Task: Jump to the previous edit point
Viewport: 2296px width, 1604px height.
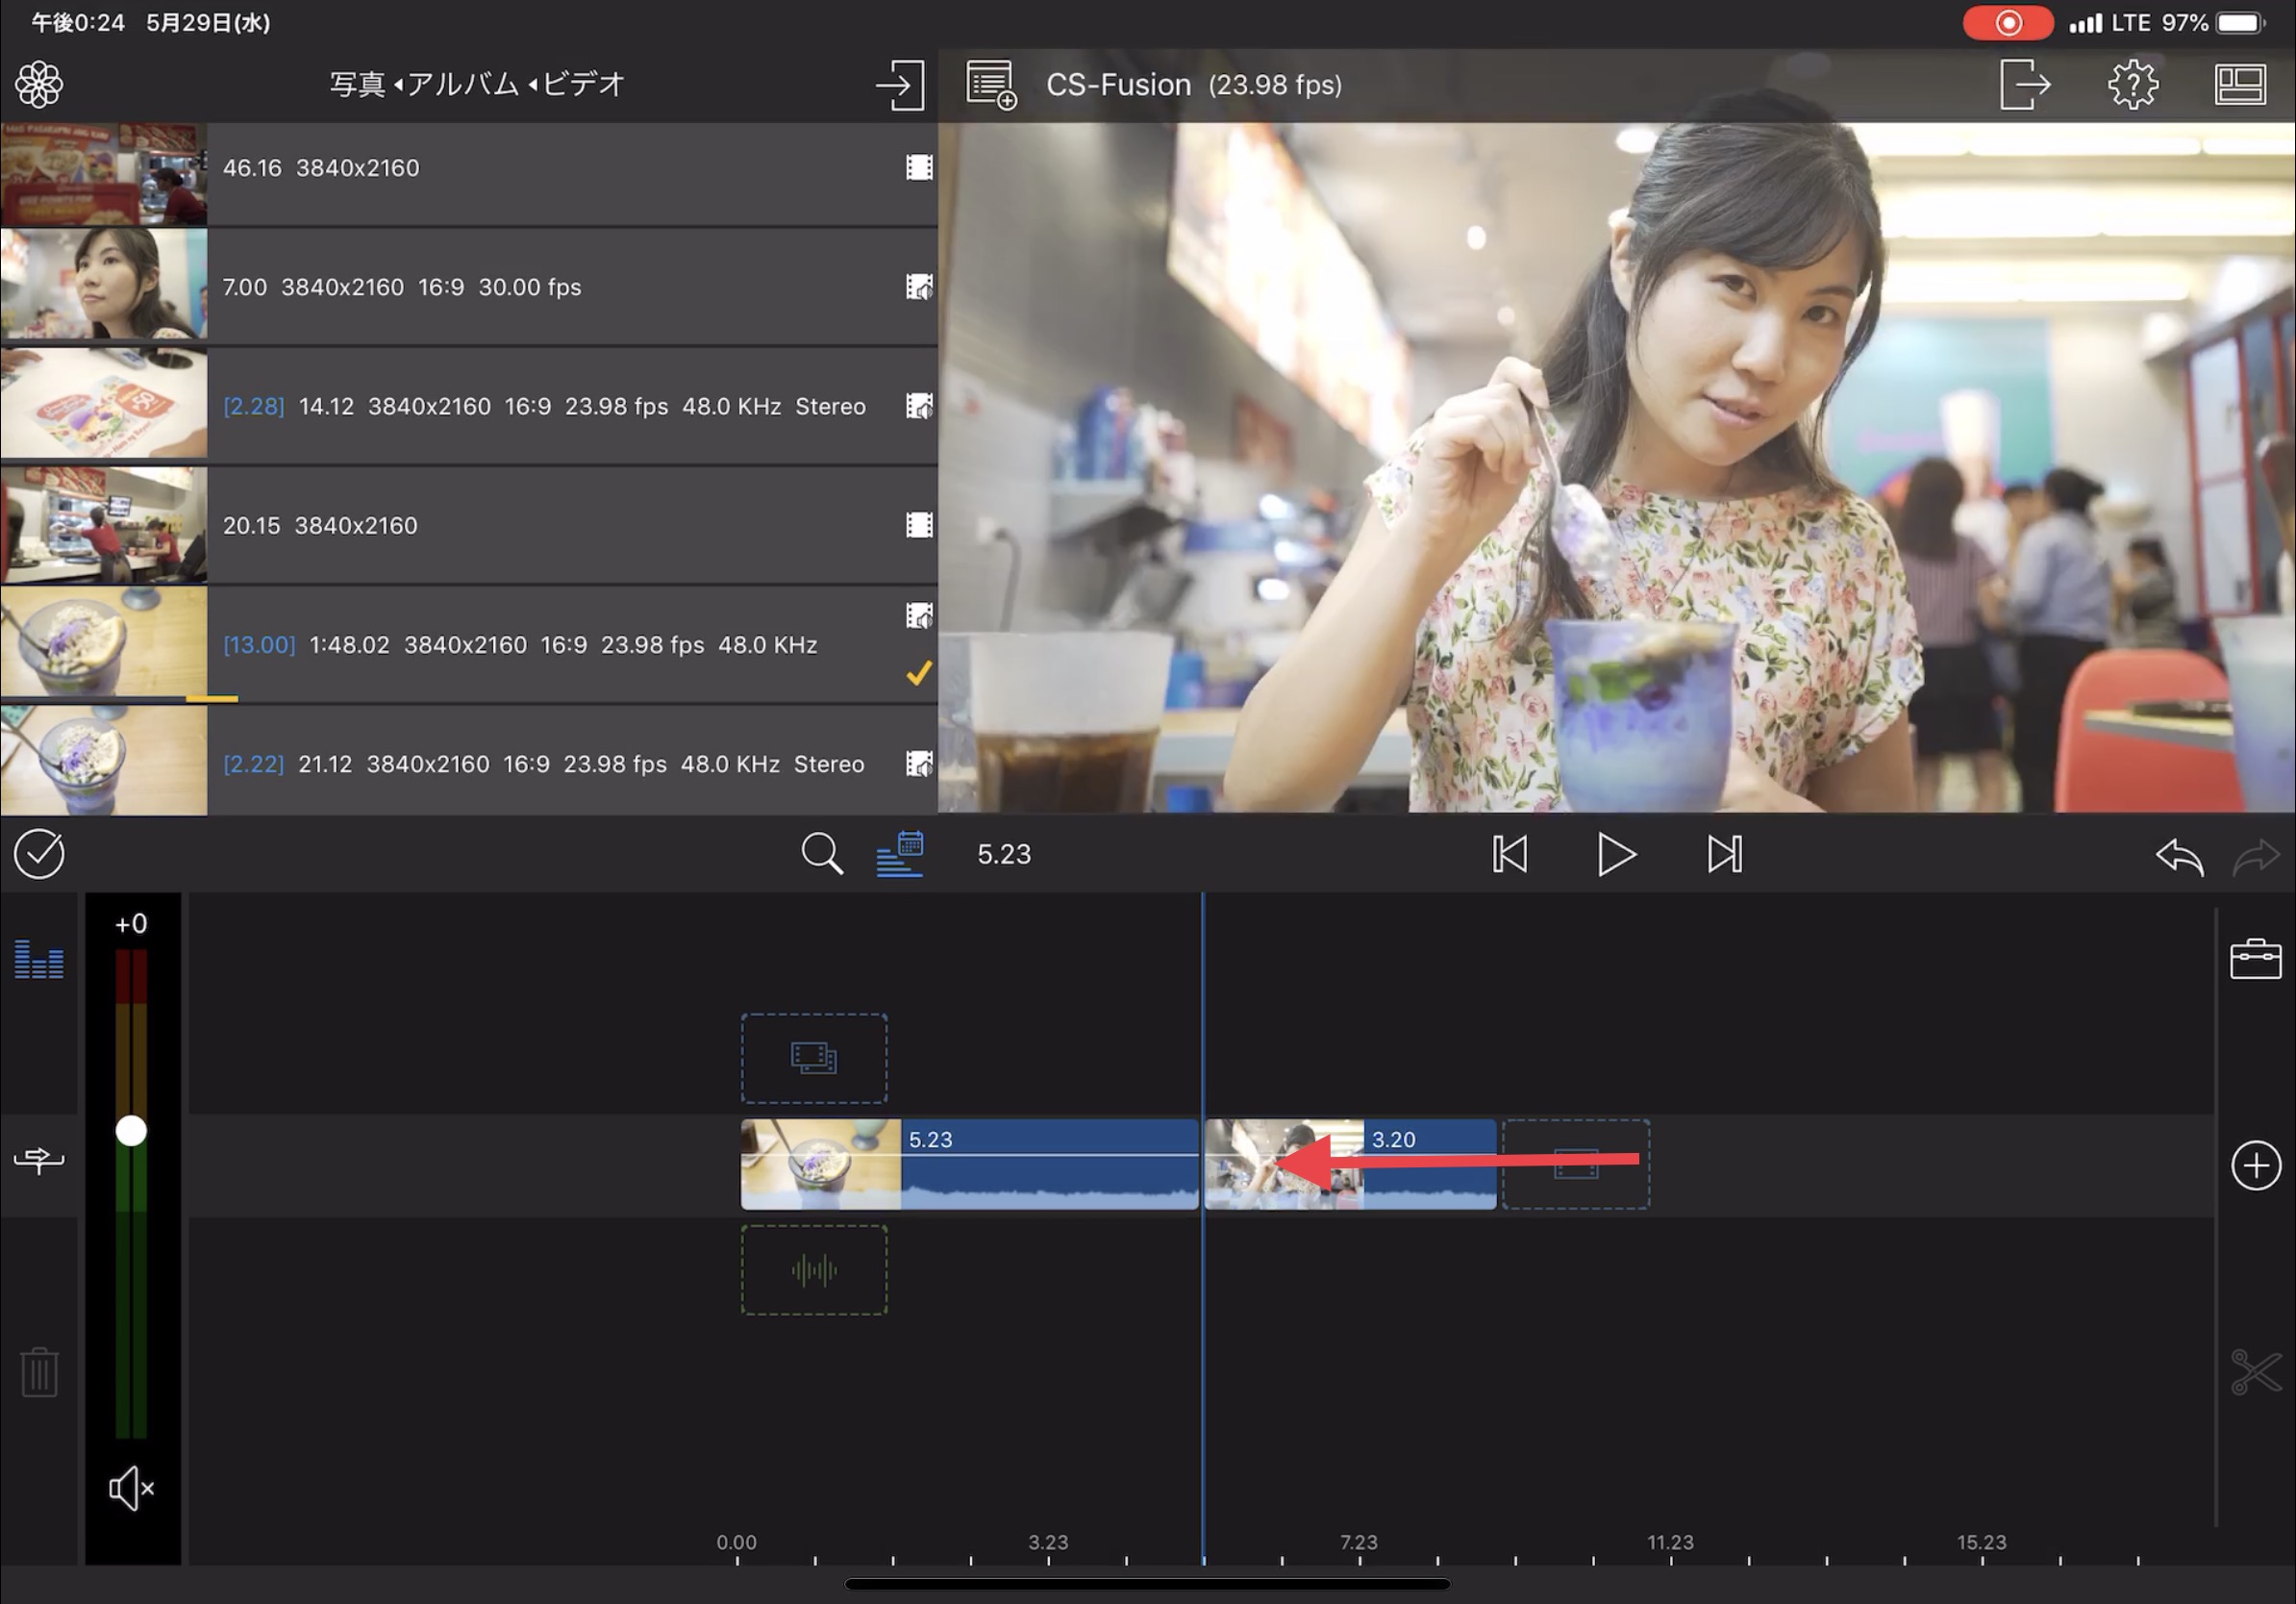Action: tap(1509, 855)
